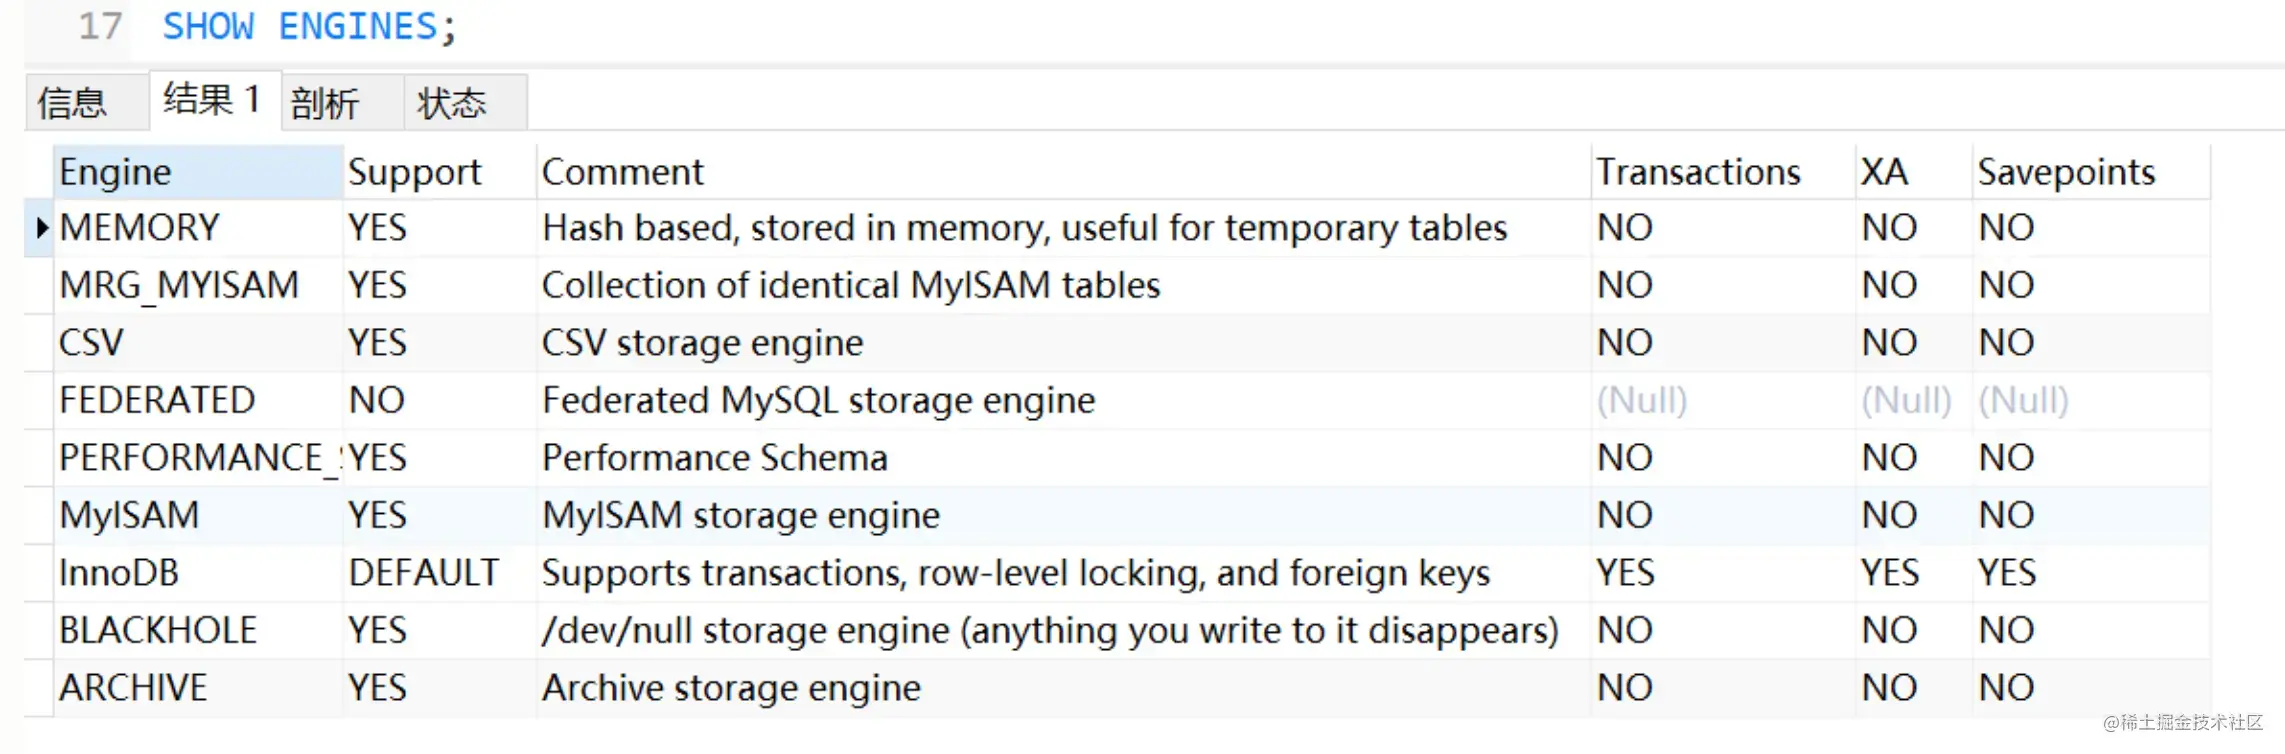The image size is (2285, 754).
Task: Sort results by the Engine column header
Action: pos(113,171)
